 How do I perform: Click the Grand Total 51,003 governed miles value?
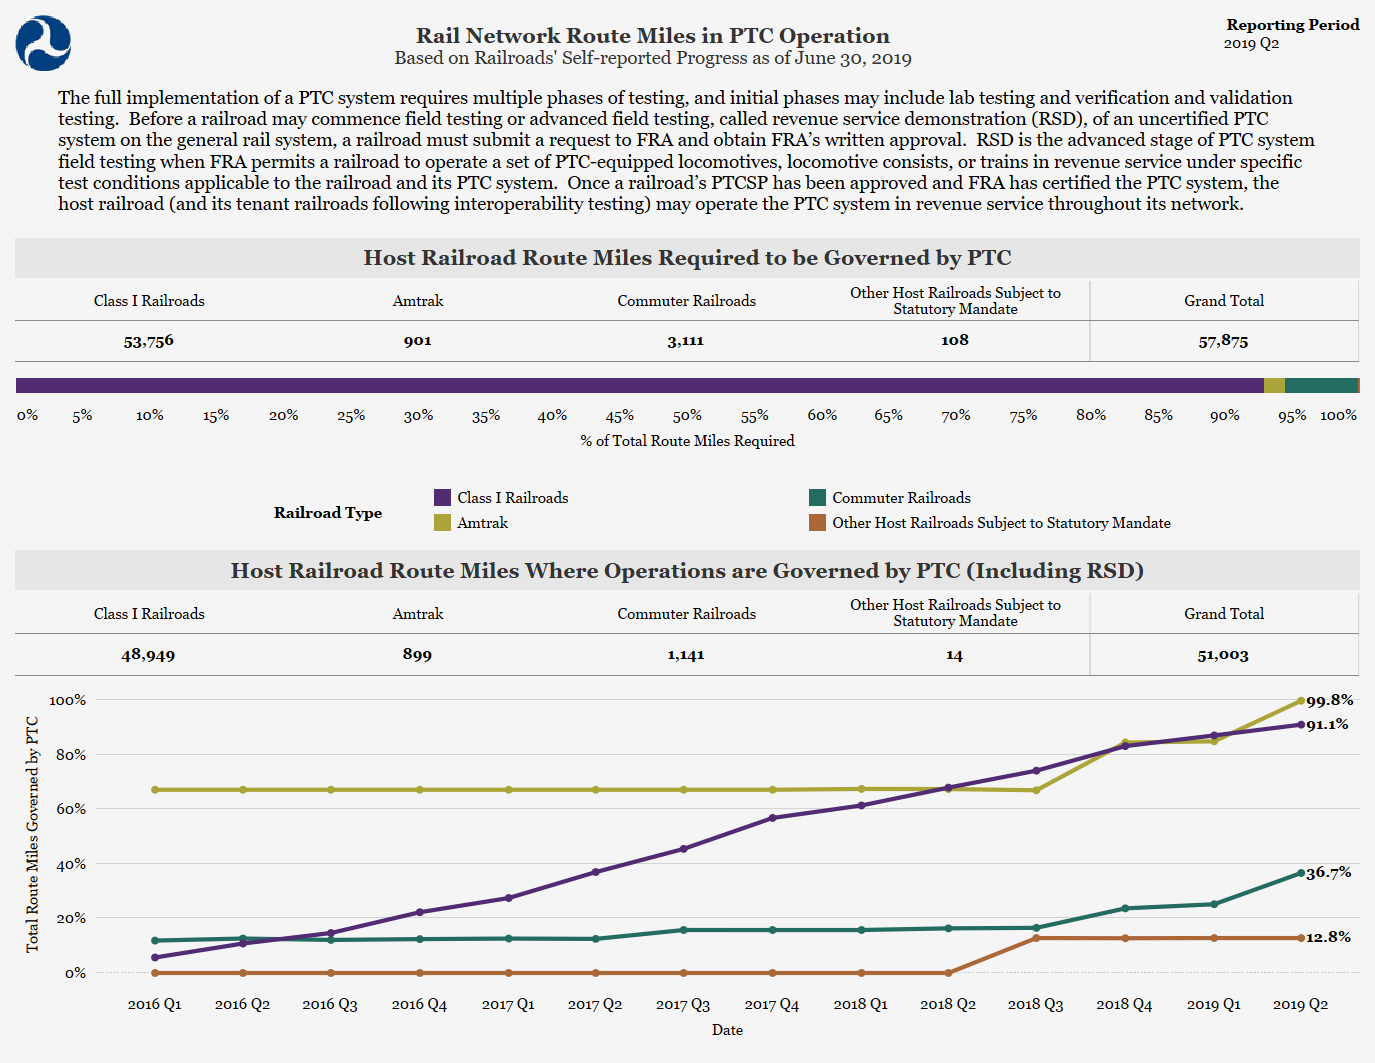coord(1223,655)
